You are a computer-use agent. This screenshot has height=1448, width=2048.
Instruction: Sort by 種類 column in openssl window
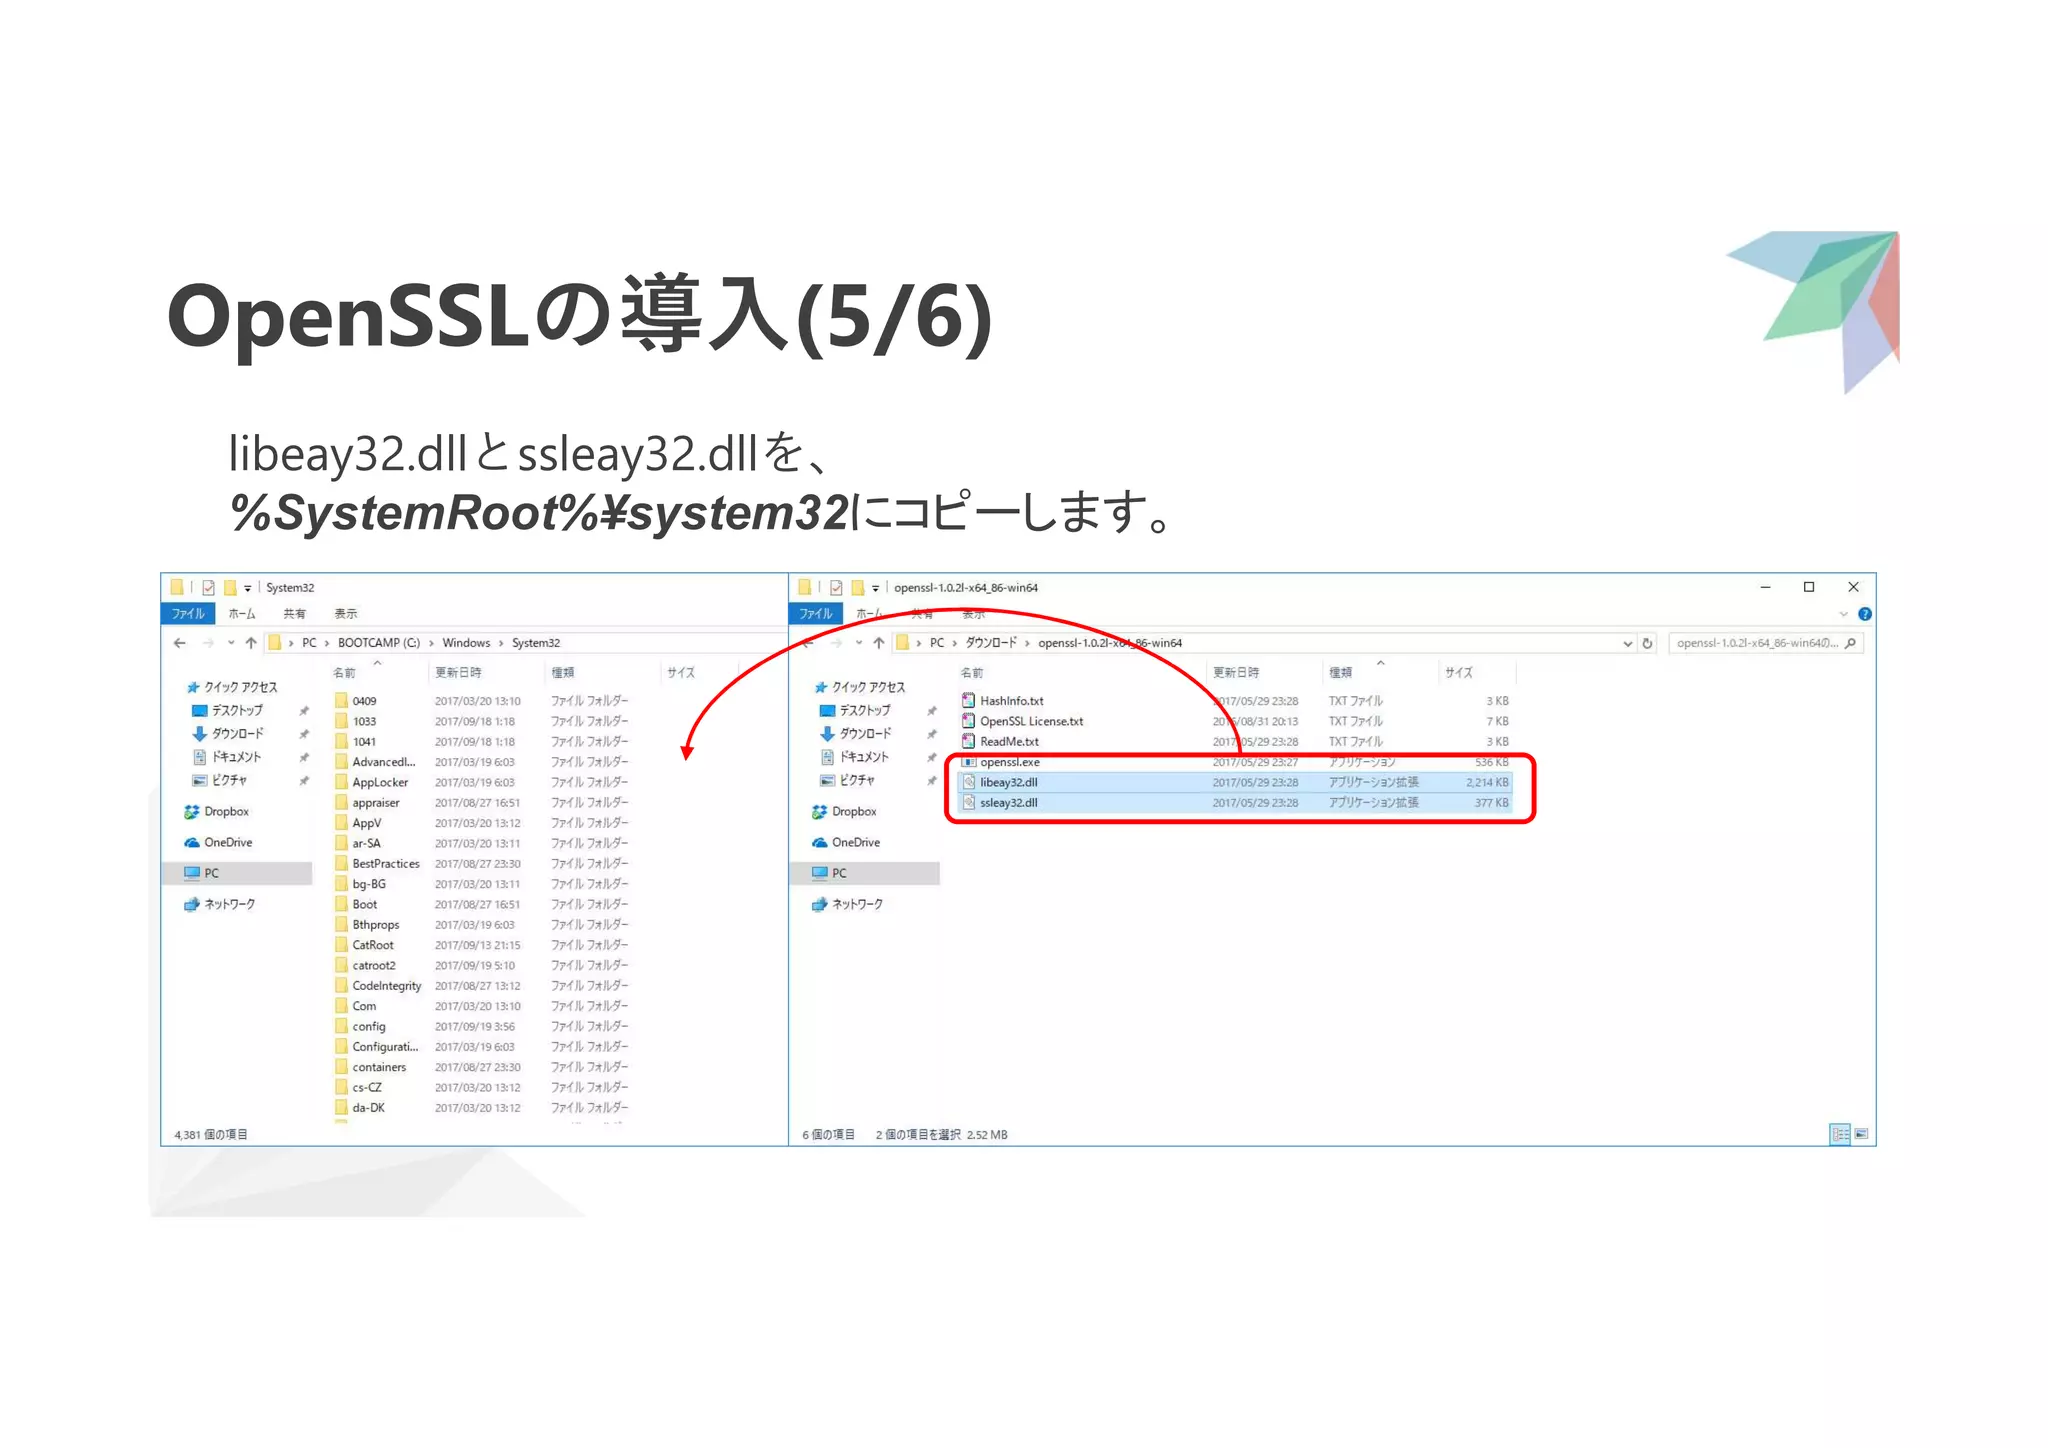[x=1340, y=673]
